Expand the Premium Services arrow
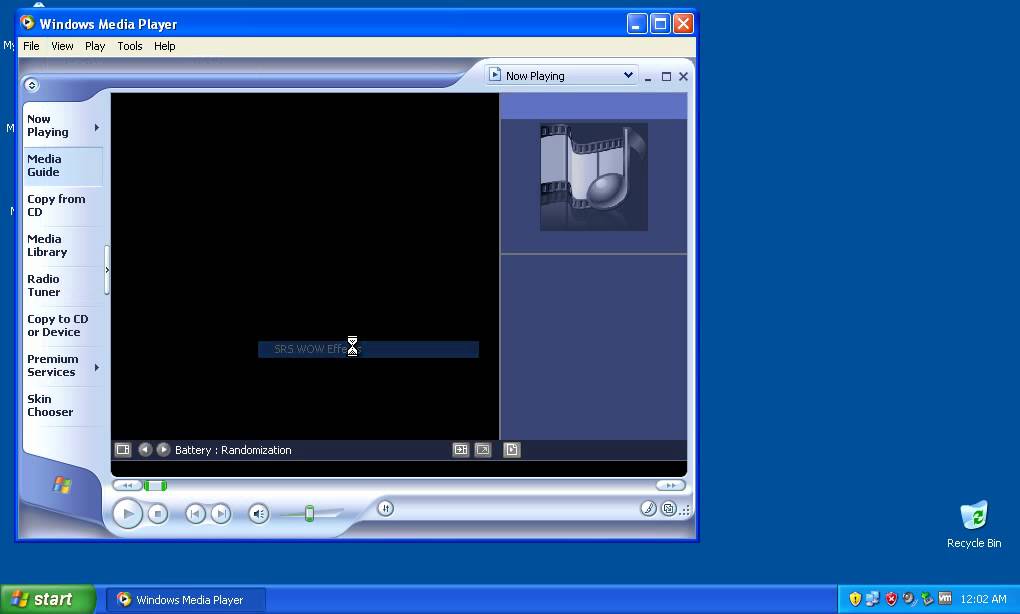1020x614 pixels. 97,367
